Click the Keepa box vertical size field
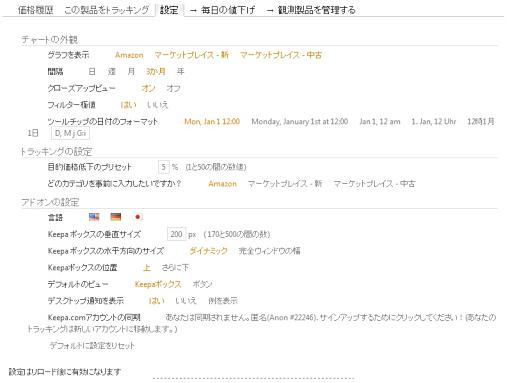 pos(176,234)
